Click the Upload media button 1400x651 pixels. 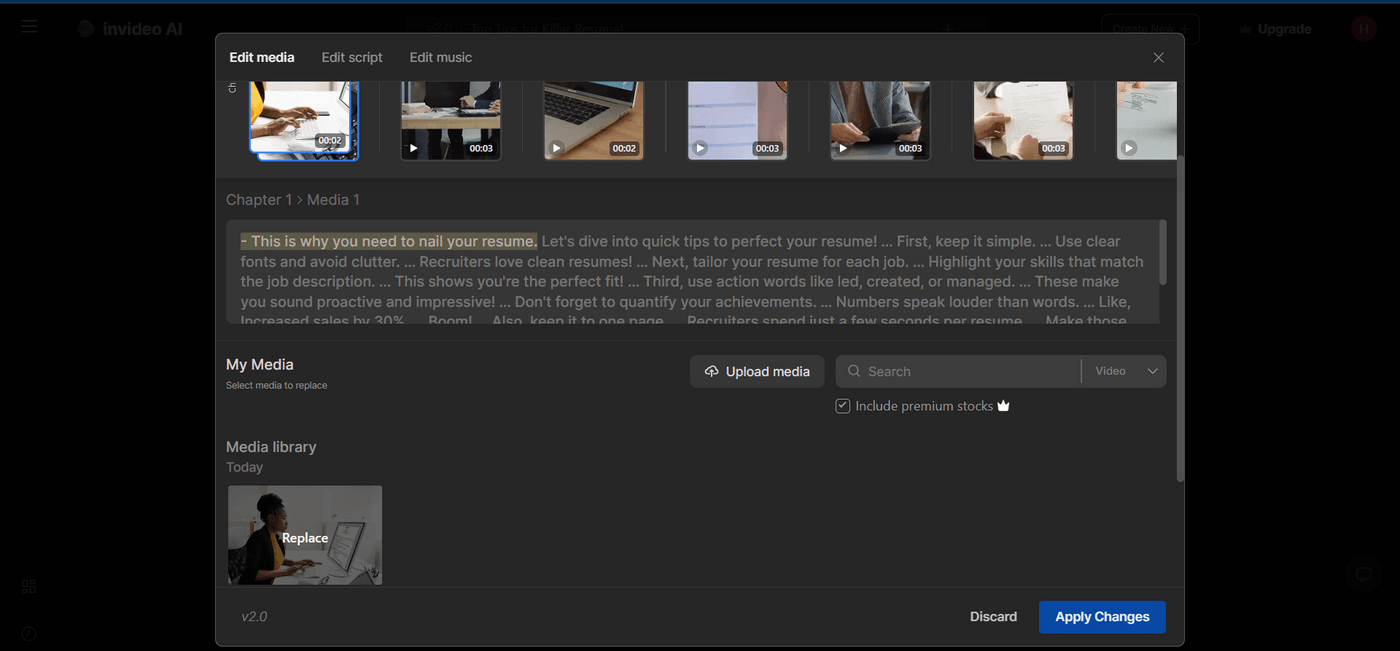coord(757,371)
